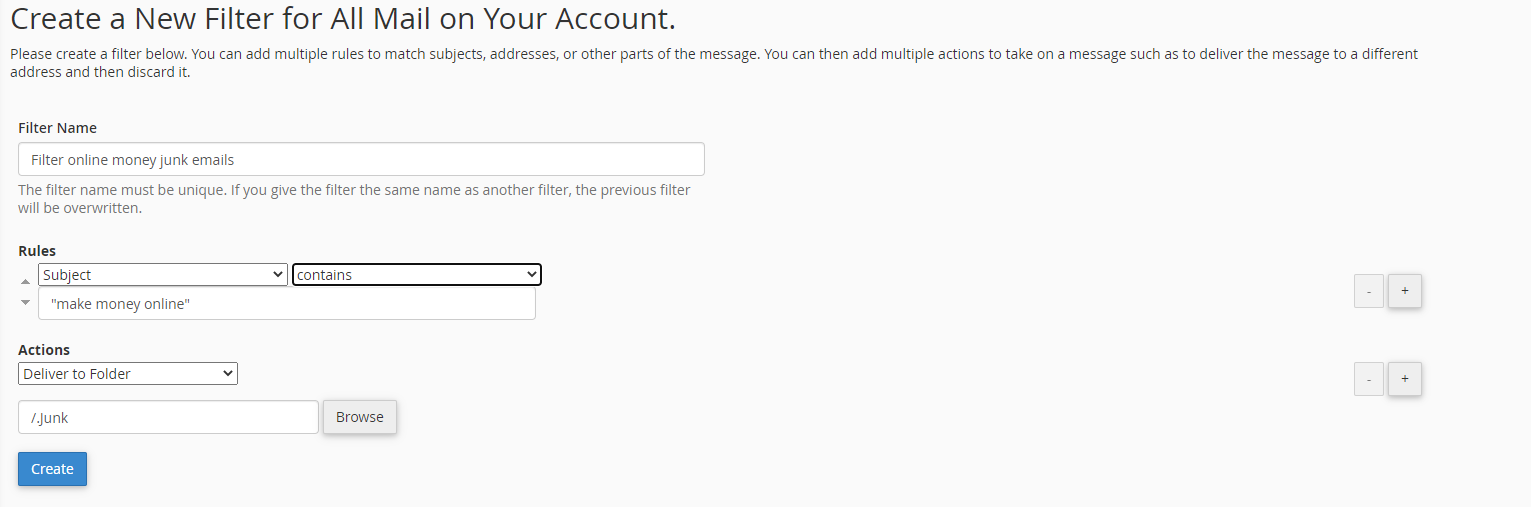Expand the 'contains' match type dropdown
The image size is (1531, 507).
click(416, 275)
